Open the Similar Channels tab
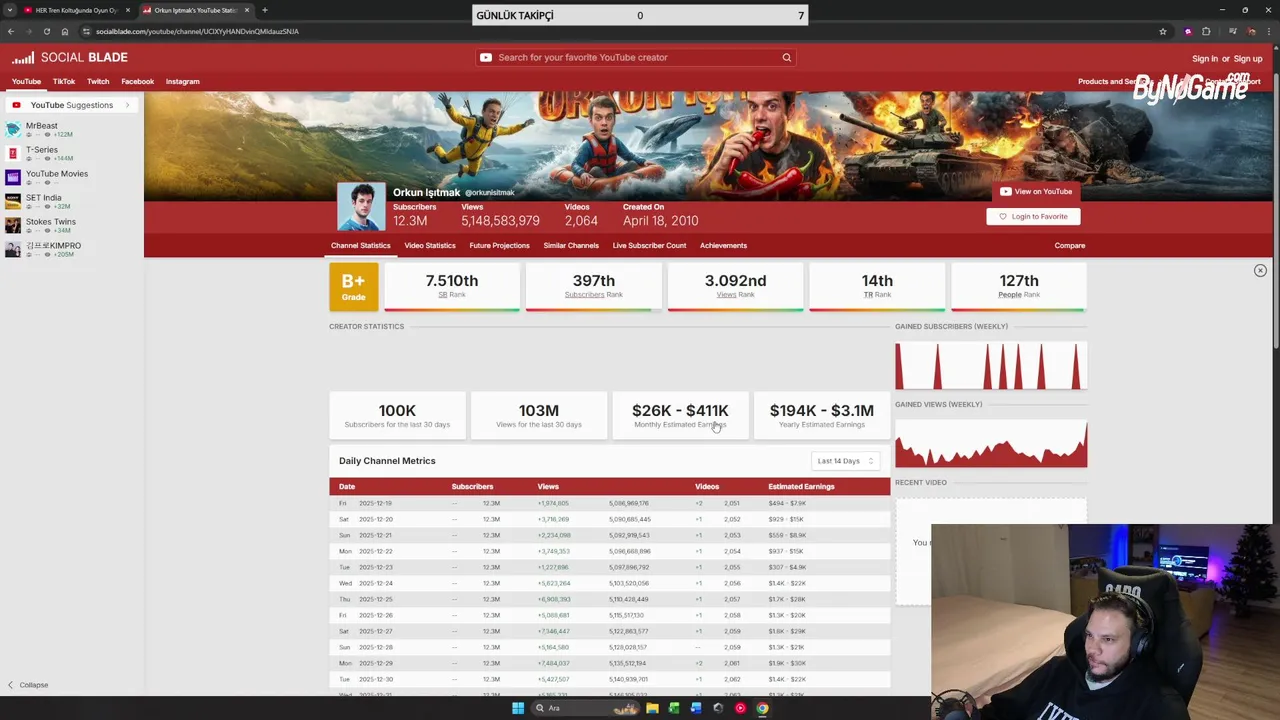 click(571, 245)
